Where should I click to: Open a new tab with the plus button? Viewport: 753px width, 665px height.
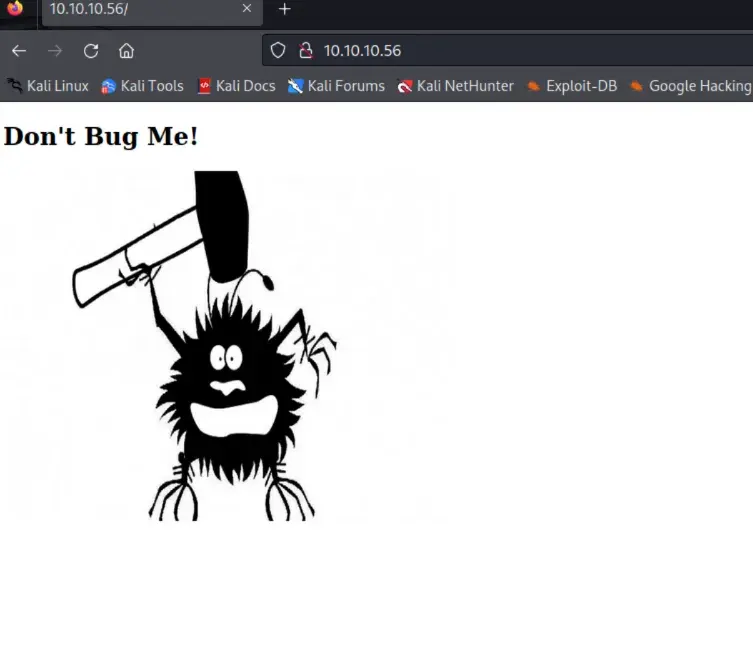click(284, 9)
